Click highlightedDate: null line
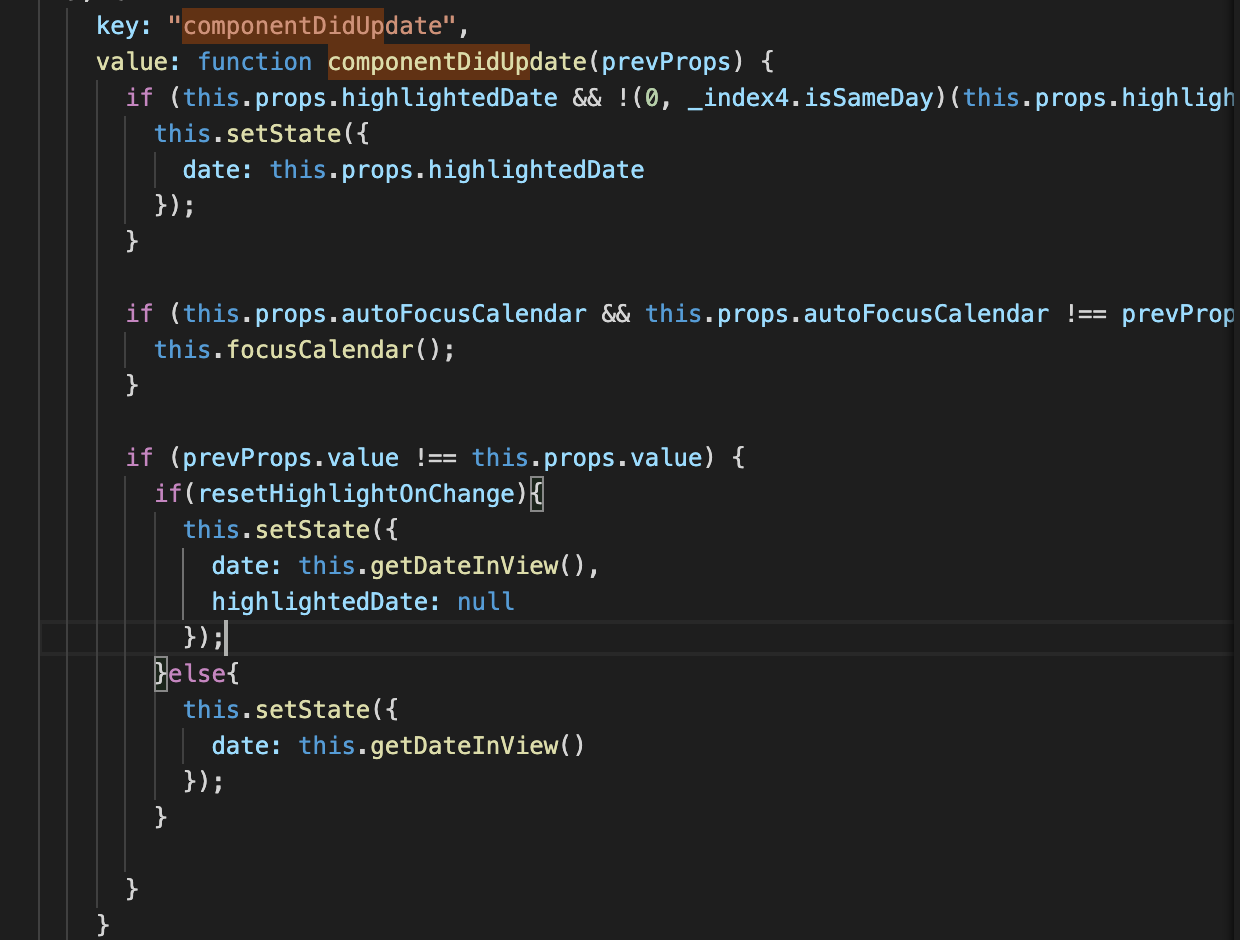1240x940 pixels. coord(363,601)
